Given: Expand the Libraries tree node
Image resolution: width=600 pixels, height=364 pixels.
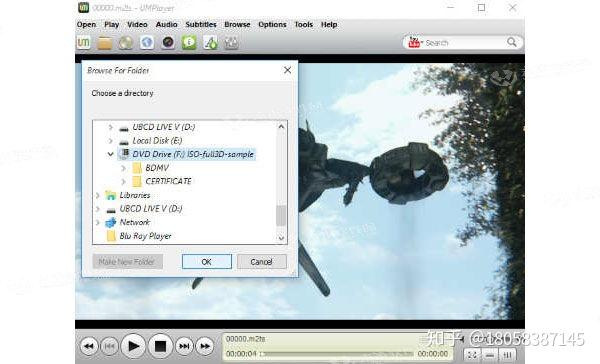Looking at the screenshot, I should (98, 195).
